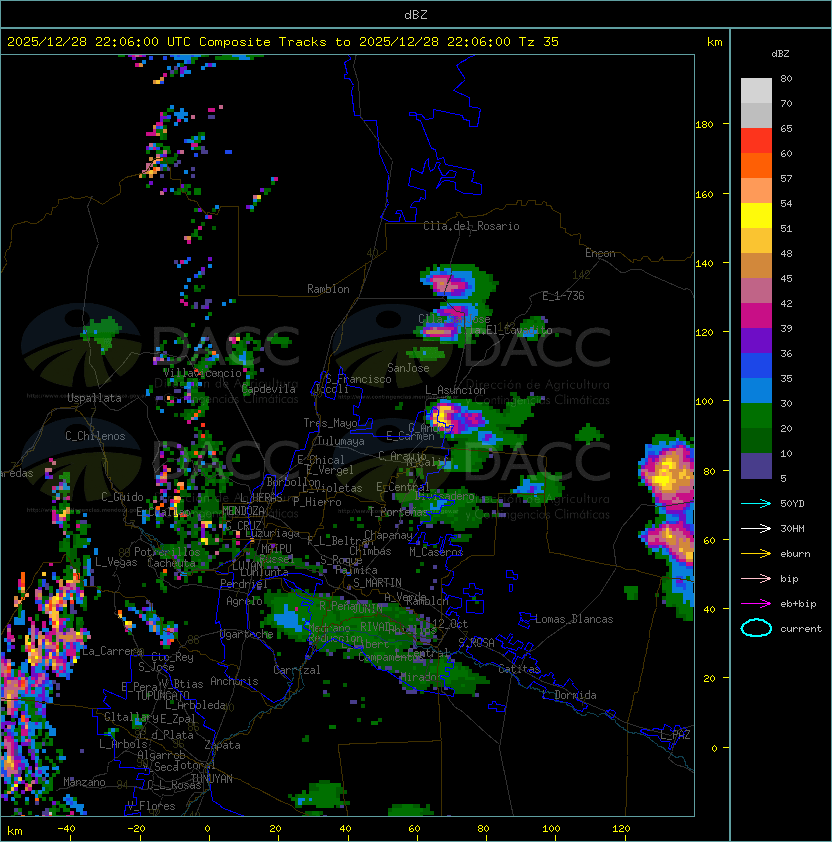Click the 'dBZ' heading above the legend
Screen dimensions: 832x842
point(780,54)
